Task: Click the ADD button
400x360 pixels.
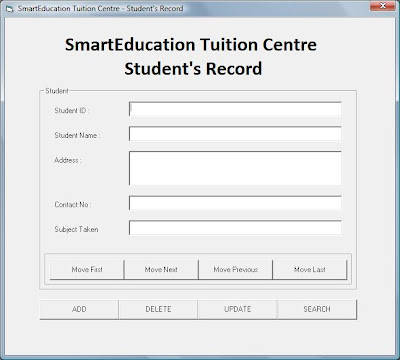Action: (x=79, y=309)
